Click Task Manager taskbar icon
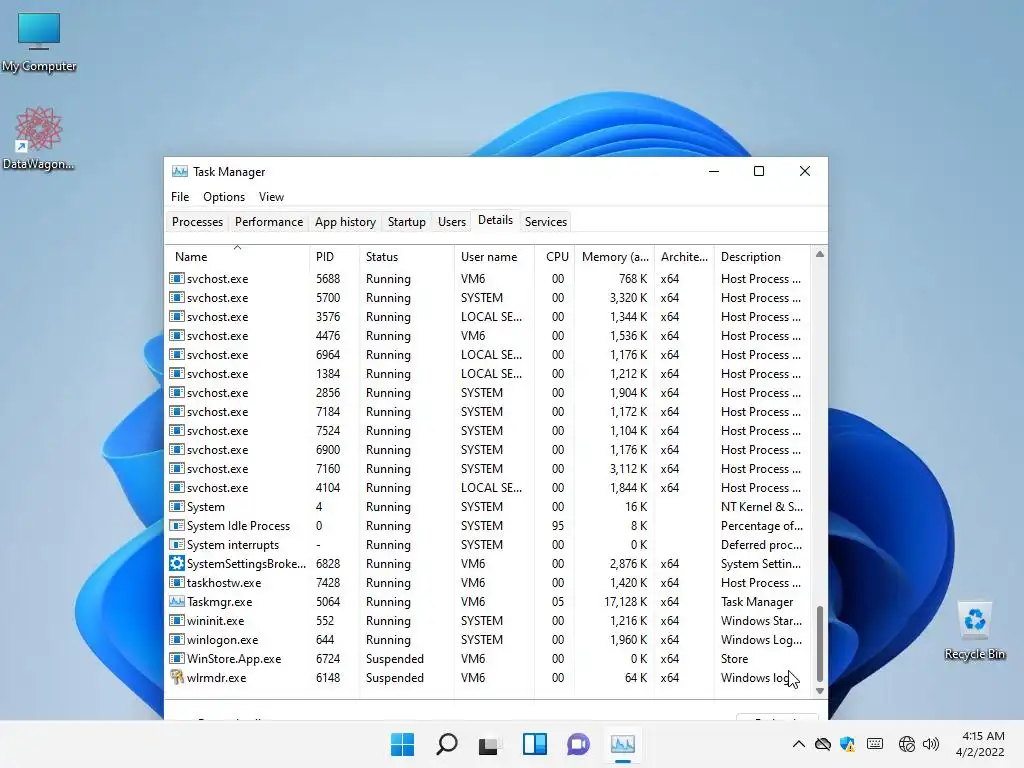 tap(622, 744)
